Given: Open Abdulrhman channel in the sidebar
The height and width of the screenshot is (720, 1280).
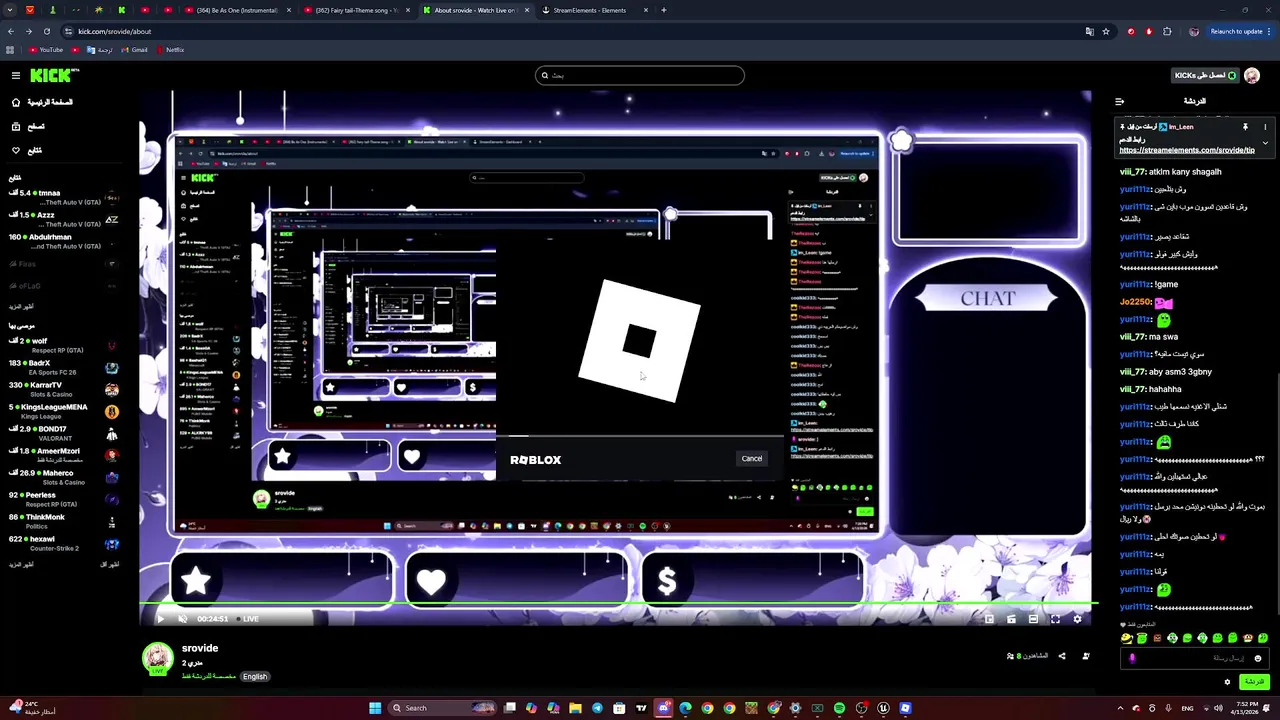Looking at the screenshot, I should 63,241.
